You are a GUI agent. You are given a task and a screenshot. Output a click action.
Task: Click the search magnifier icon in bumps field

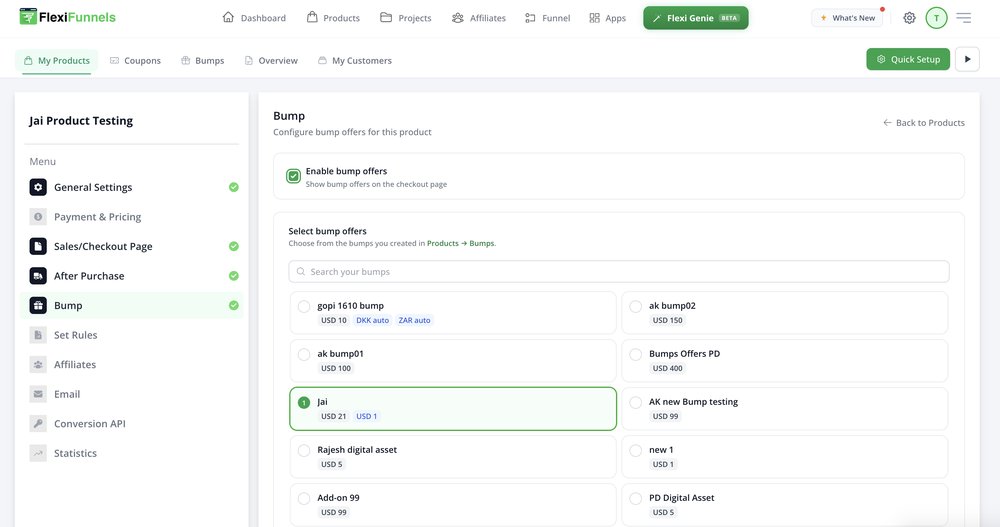(301, 272)
